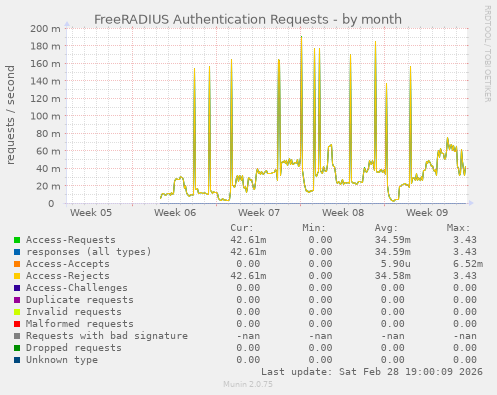Click the 'Week 06' x-axis label
The width and height of the screenshot is (497, 395).
[x=175, y=213]
